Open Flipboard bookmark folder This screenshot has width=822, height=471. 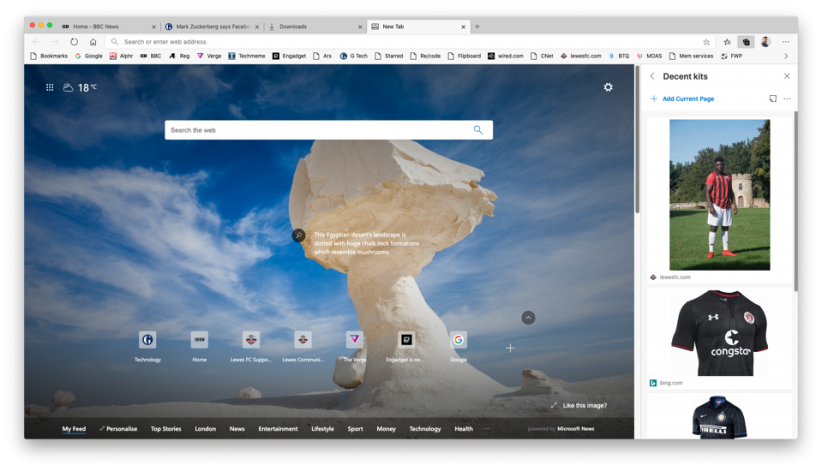pyautogui.click(x=464, y=56)
